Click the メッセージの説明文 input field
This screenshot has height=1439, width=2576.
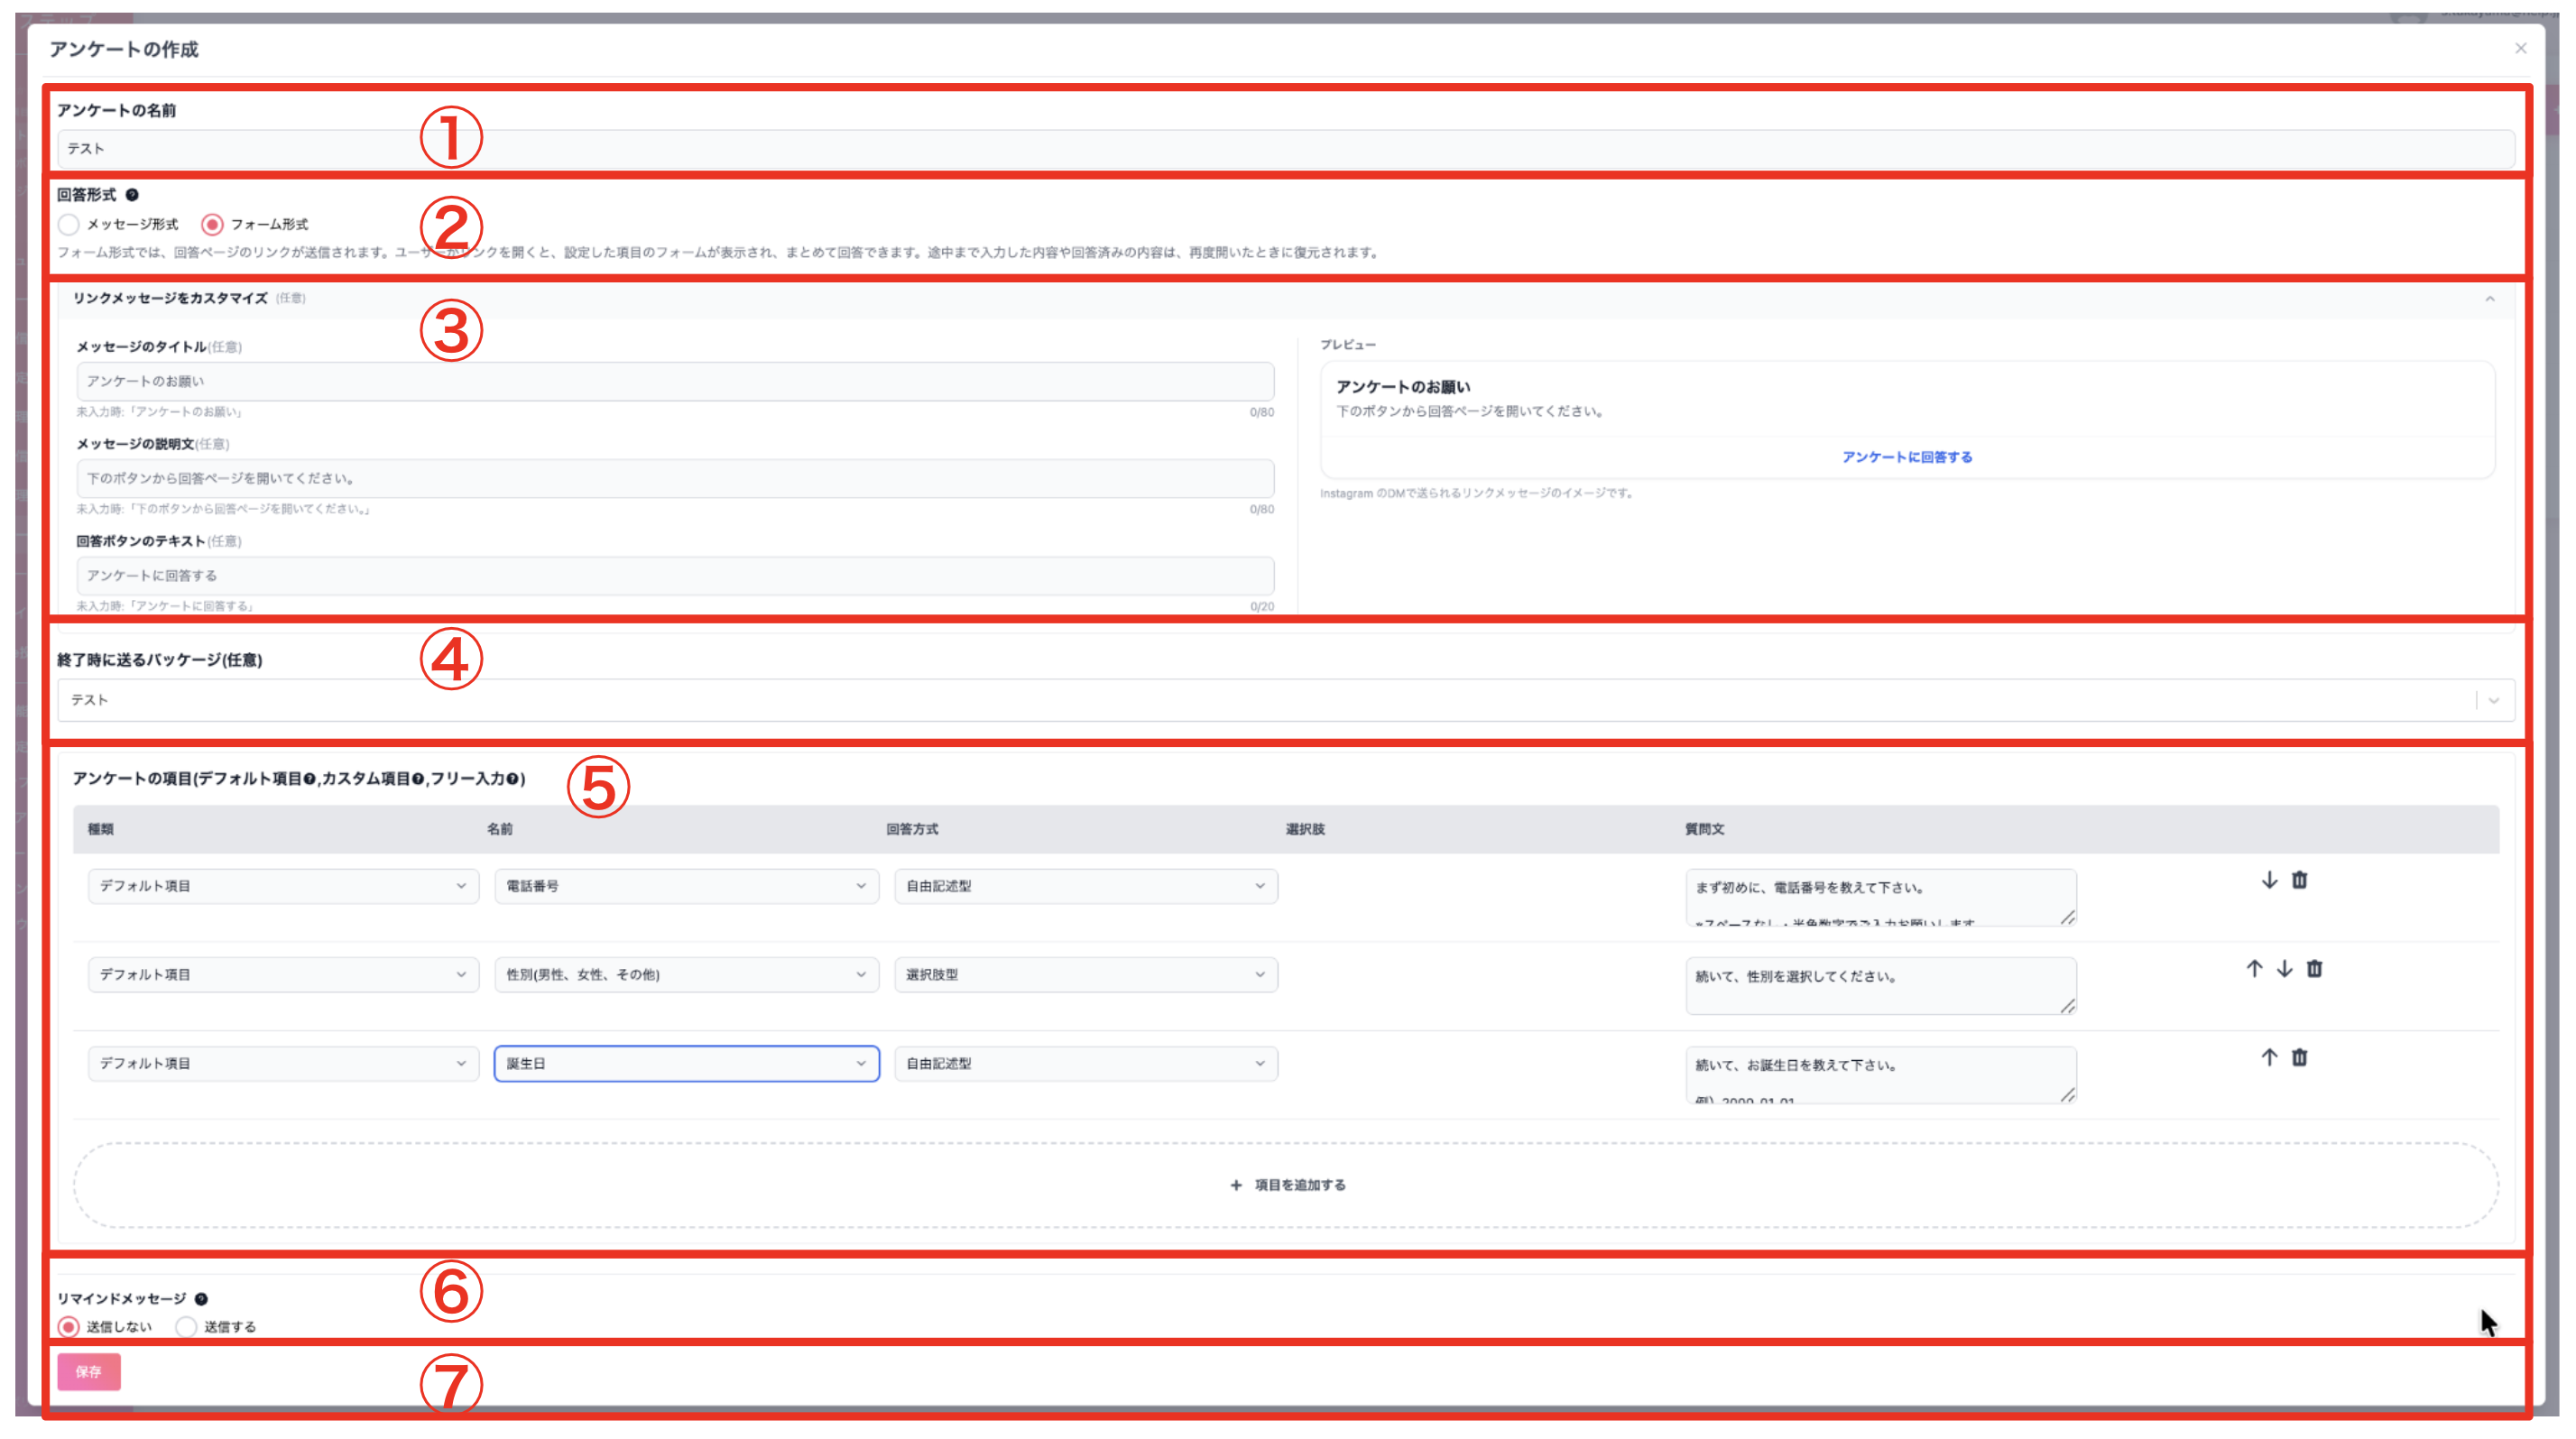pos(675,478)
